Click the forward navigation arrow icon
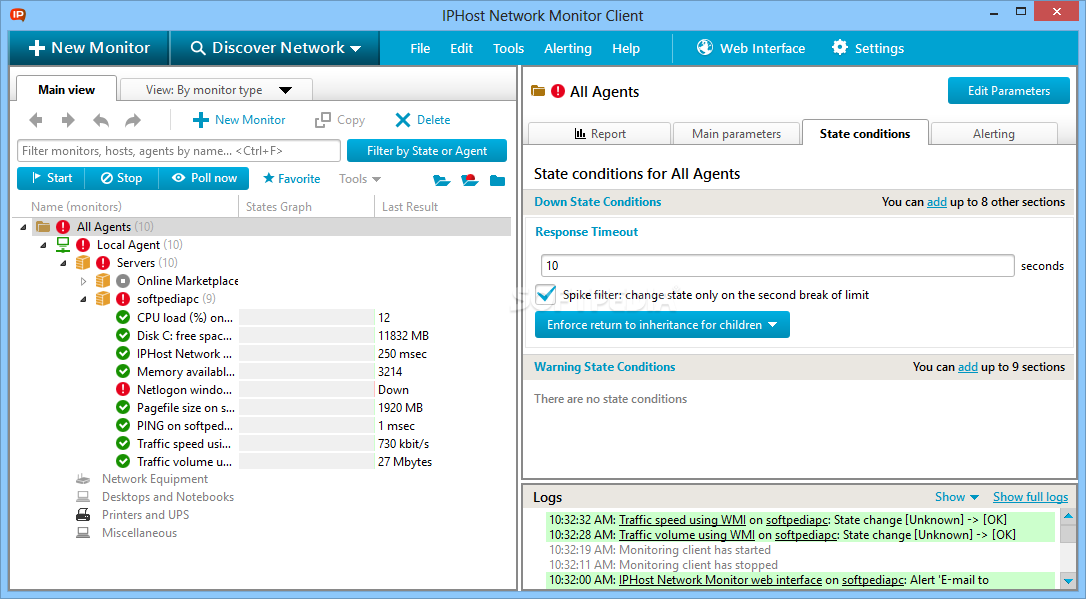1086x599 pixels. [68, 120]
